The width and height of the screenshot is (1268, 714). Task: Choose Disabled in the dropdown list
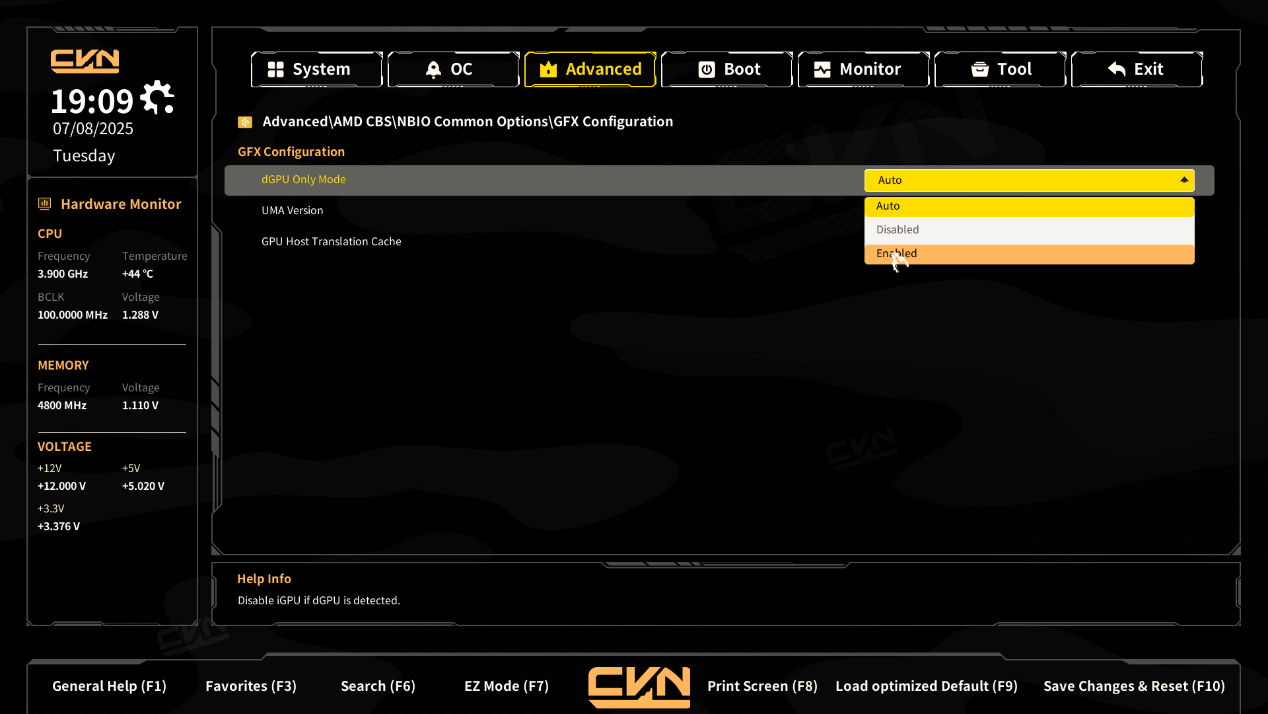(1029, 230)
